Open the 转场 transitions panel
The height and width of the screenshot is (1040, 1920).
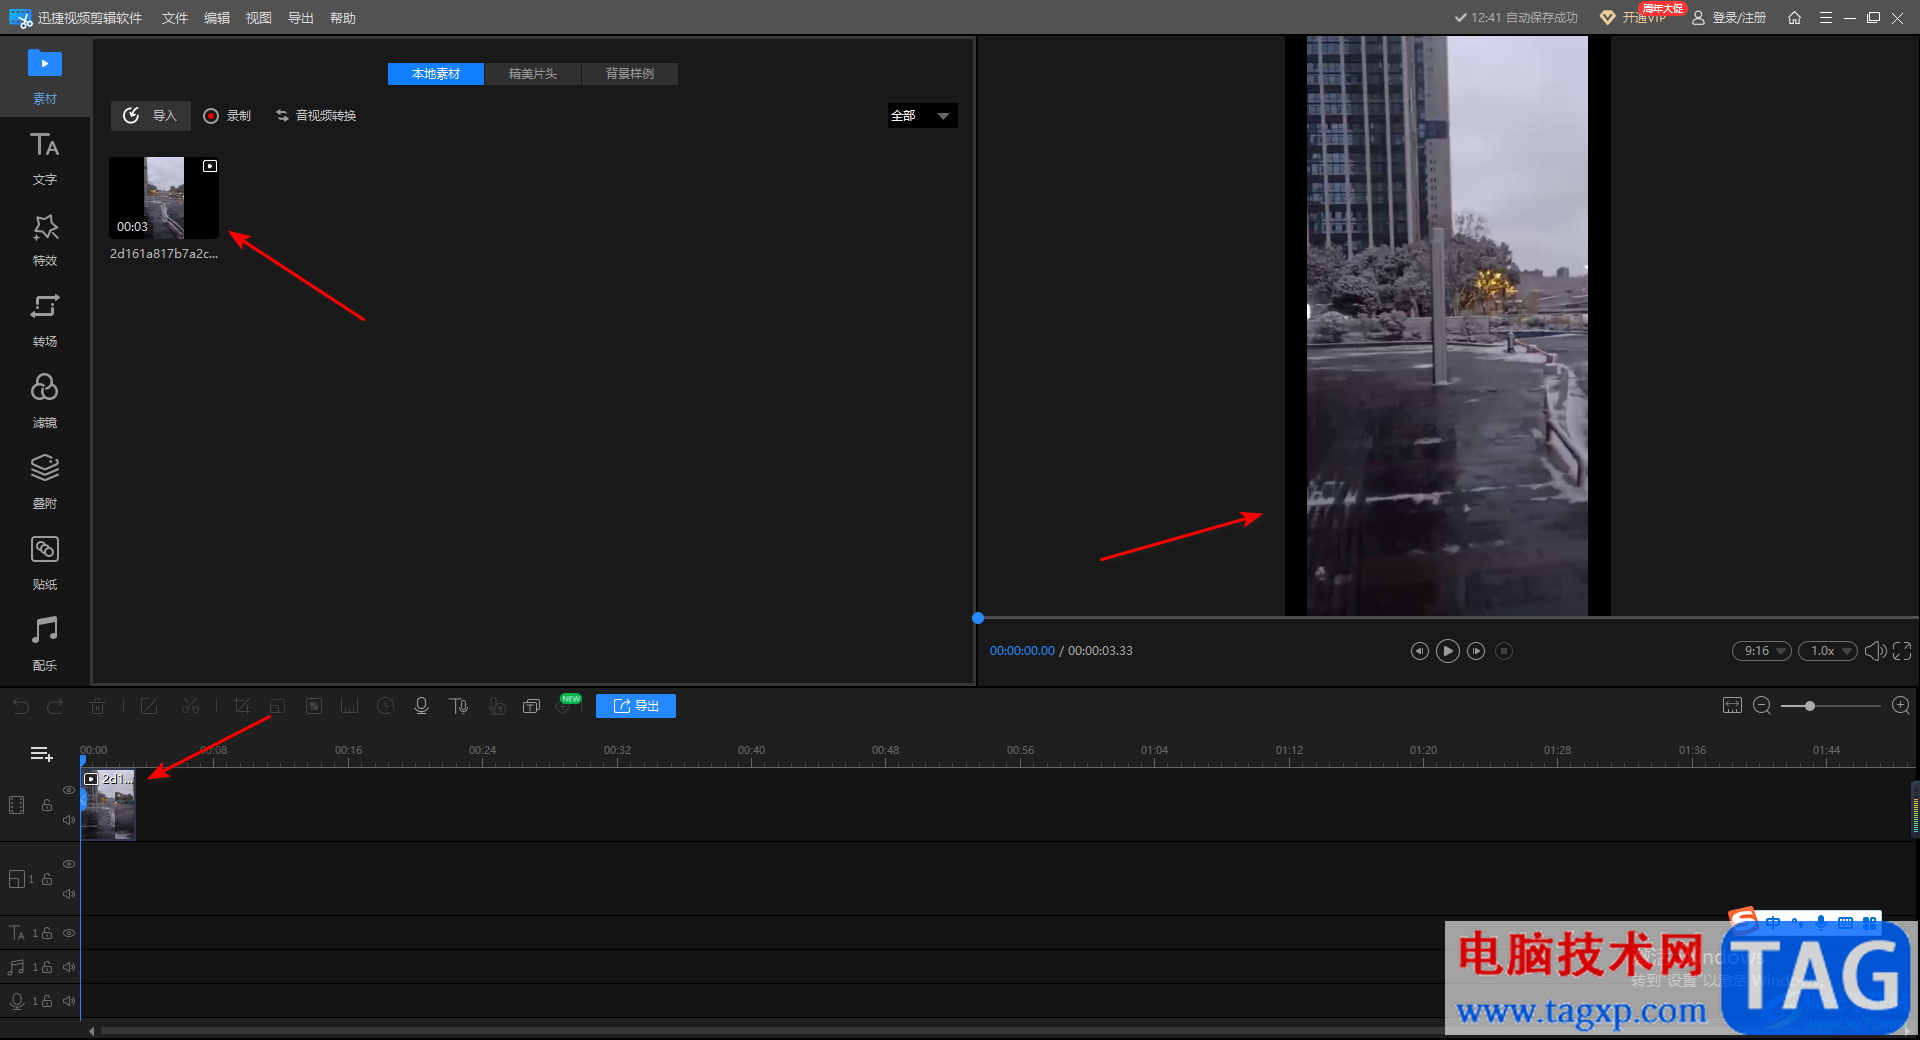44,320
